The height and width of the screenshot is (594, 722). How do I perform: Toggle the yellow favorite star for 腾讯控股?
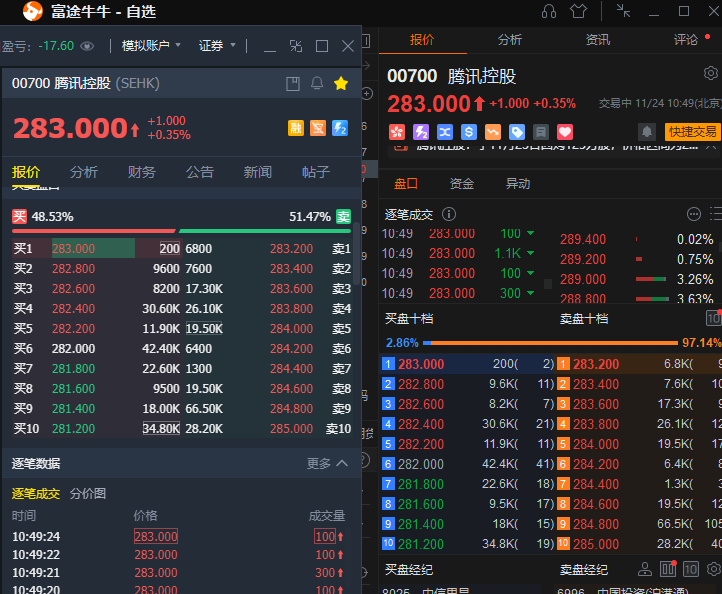coord(341,83)
